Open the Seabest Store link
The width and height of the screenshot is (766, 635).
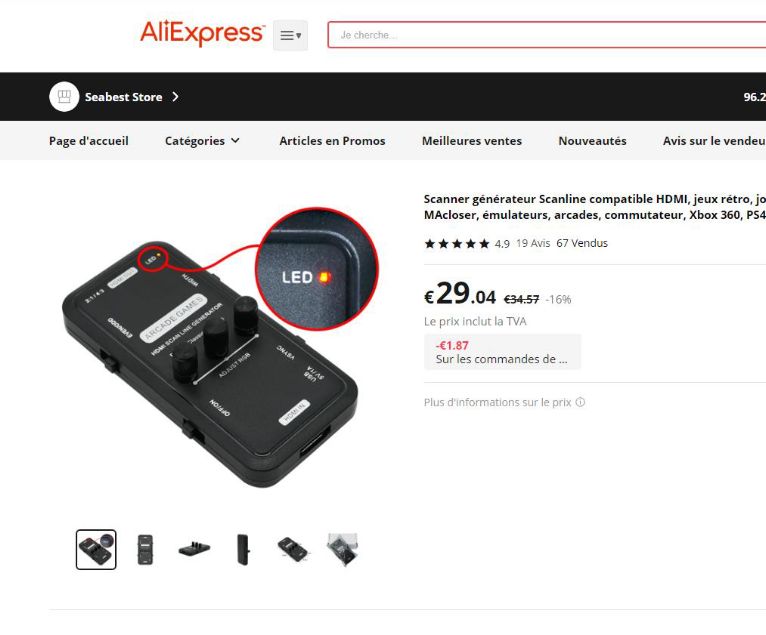tap(123, 97)
